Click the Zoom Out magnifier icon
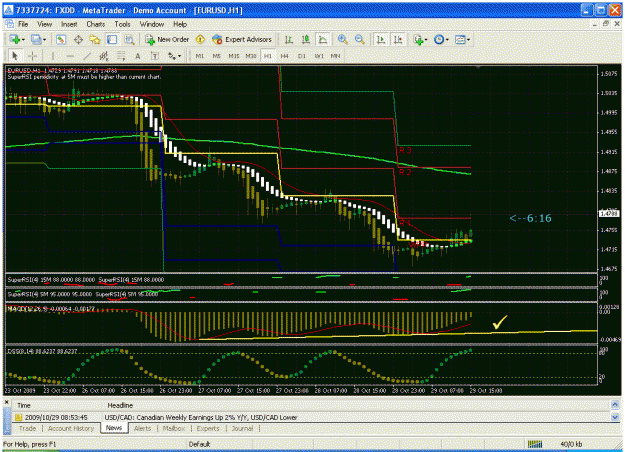This screenshot has width=625, height=452. (360, 39)
